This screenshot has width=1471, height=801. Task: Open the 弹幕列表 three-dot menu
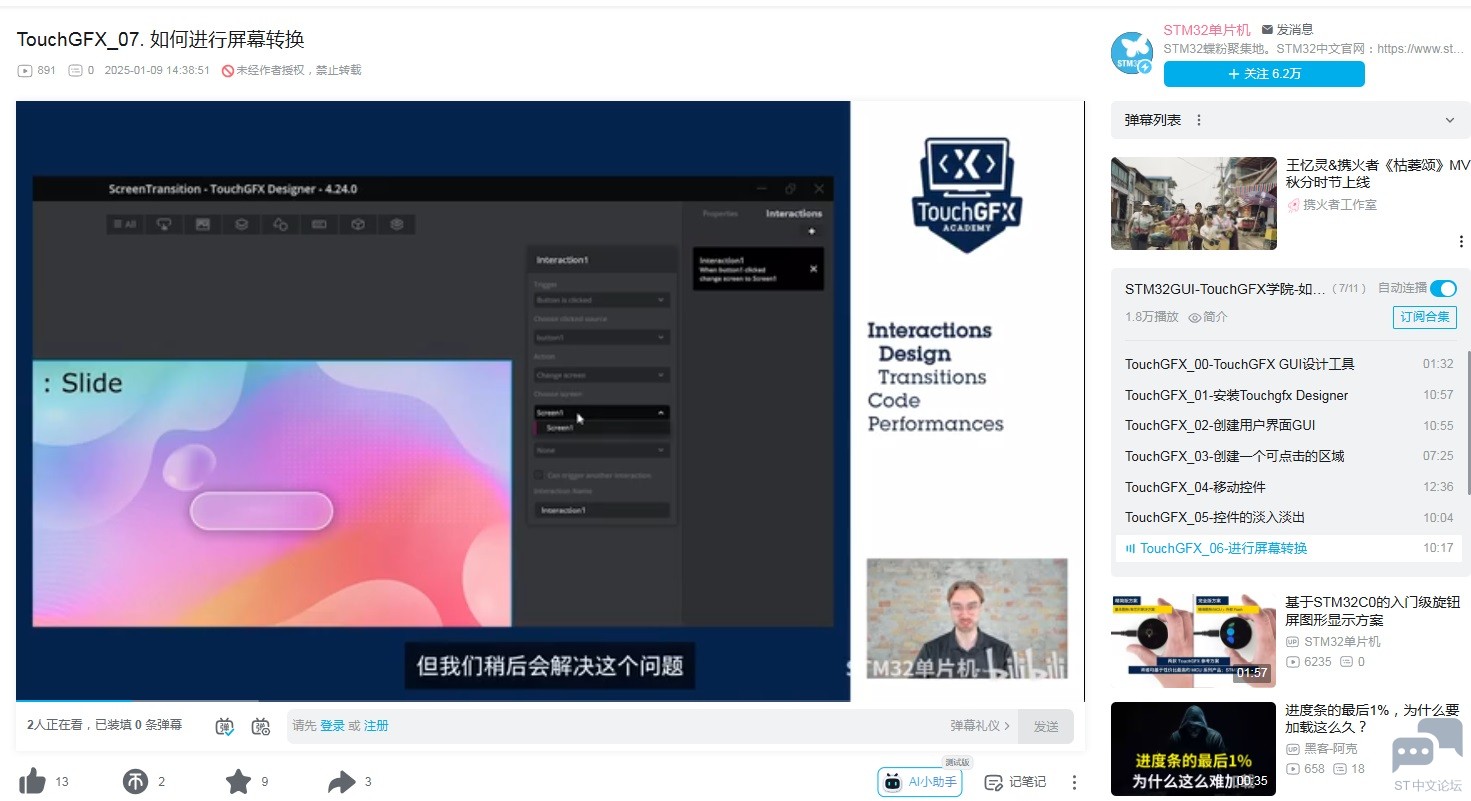(1199, 120)
